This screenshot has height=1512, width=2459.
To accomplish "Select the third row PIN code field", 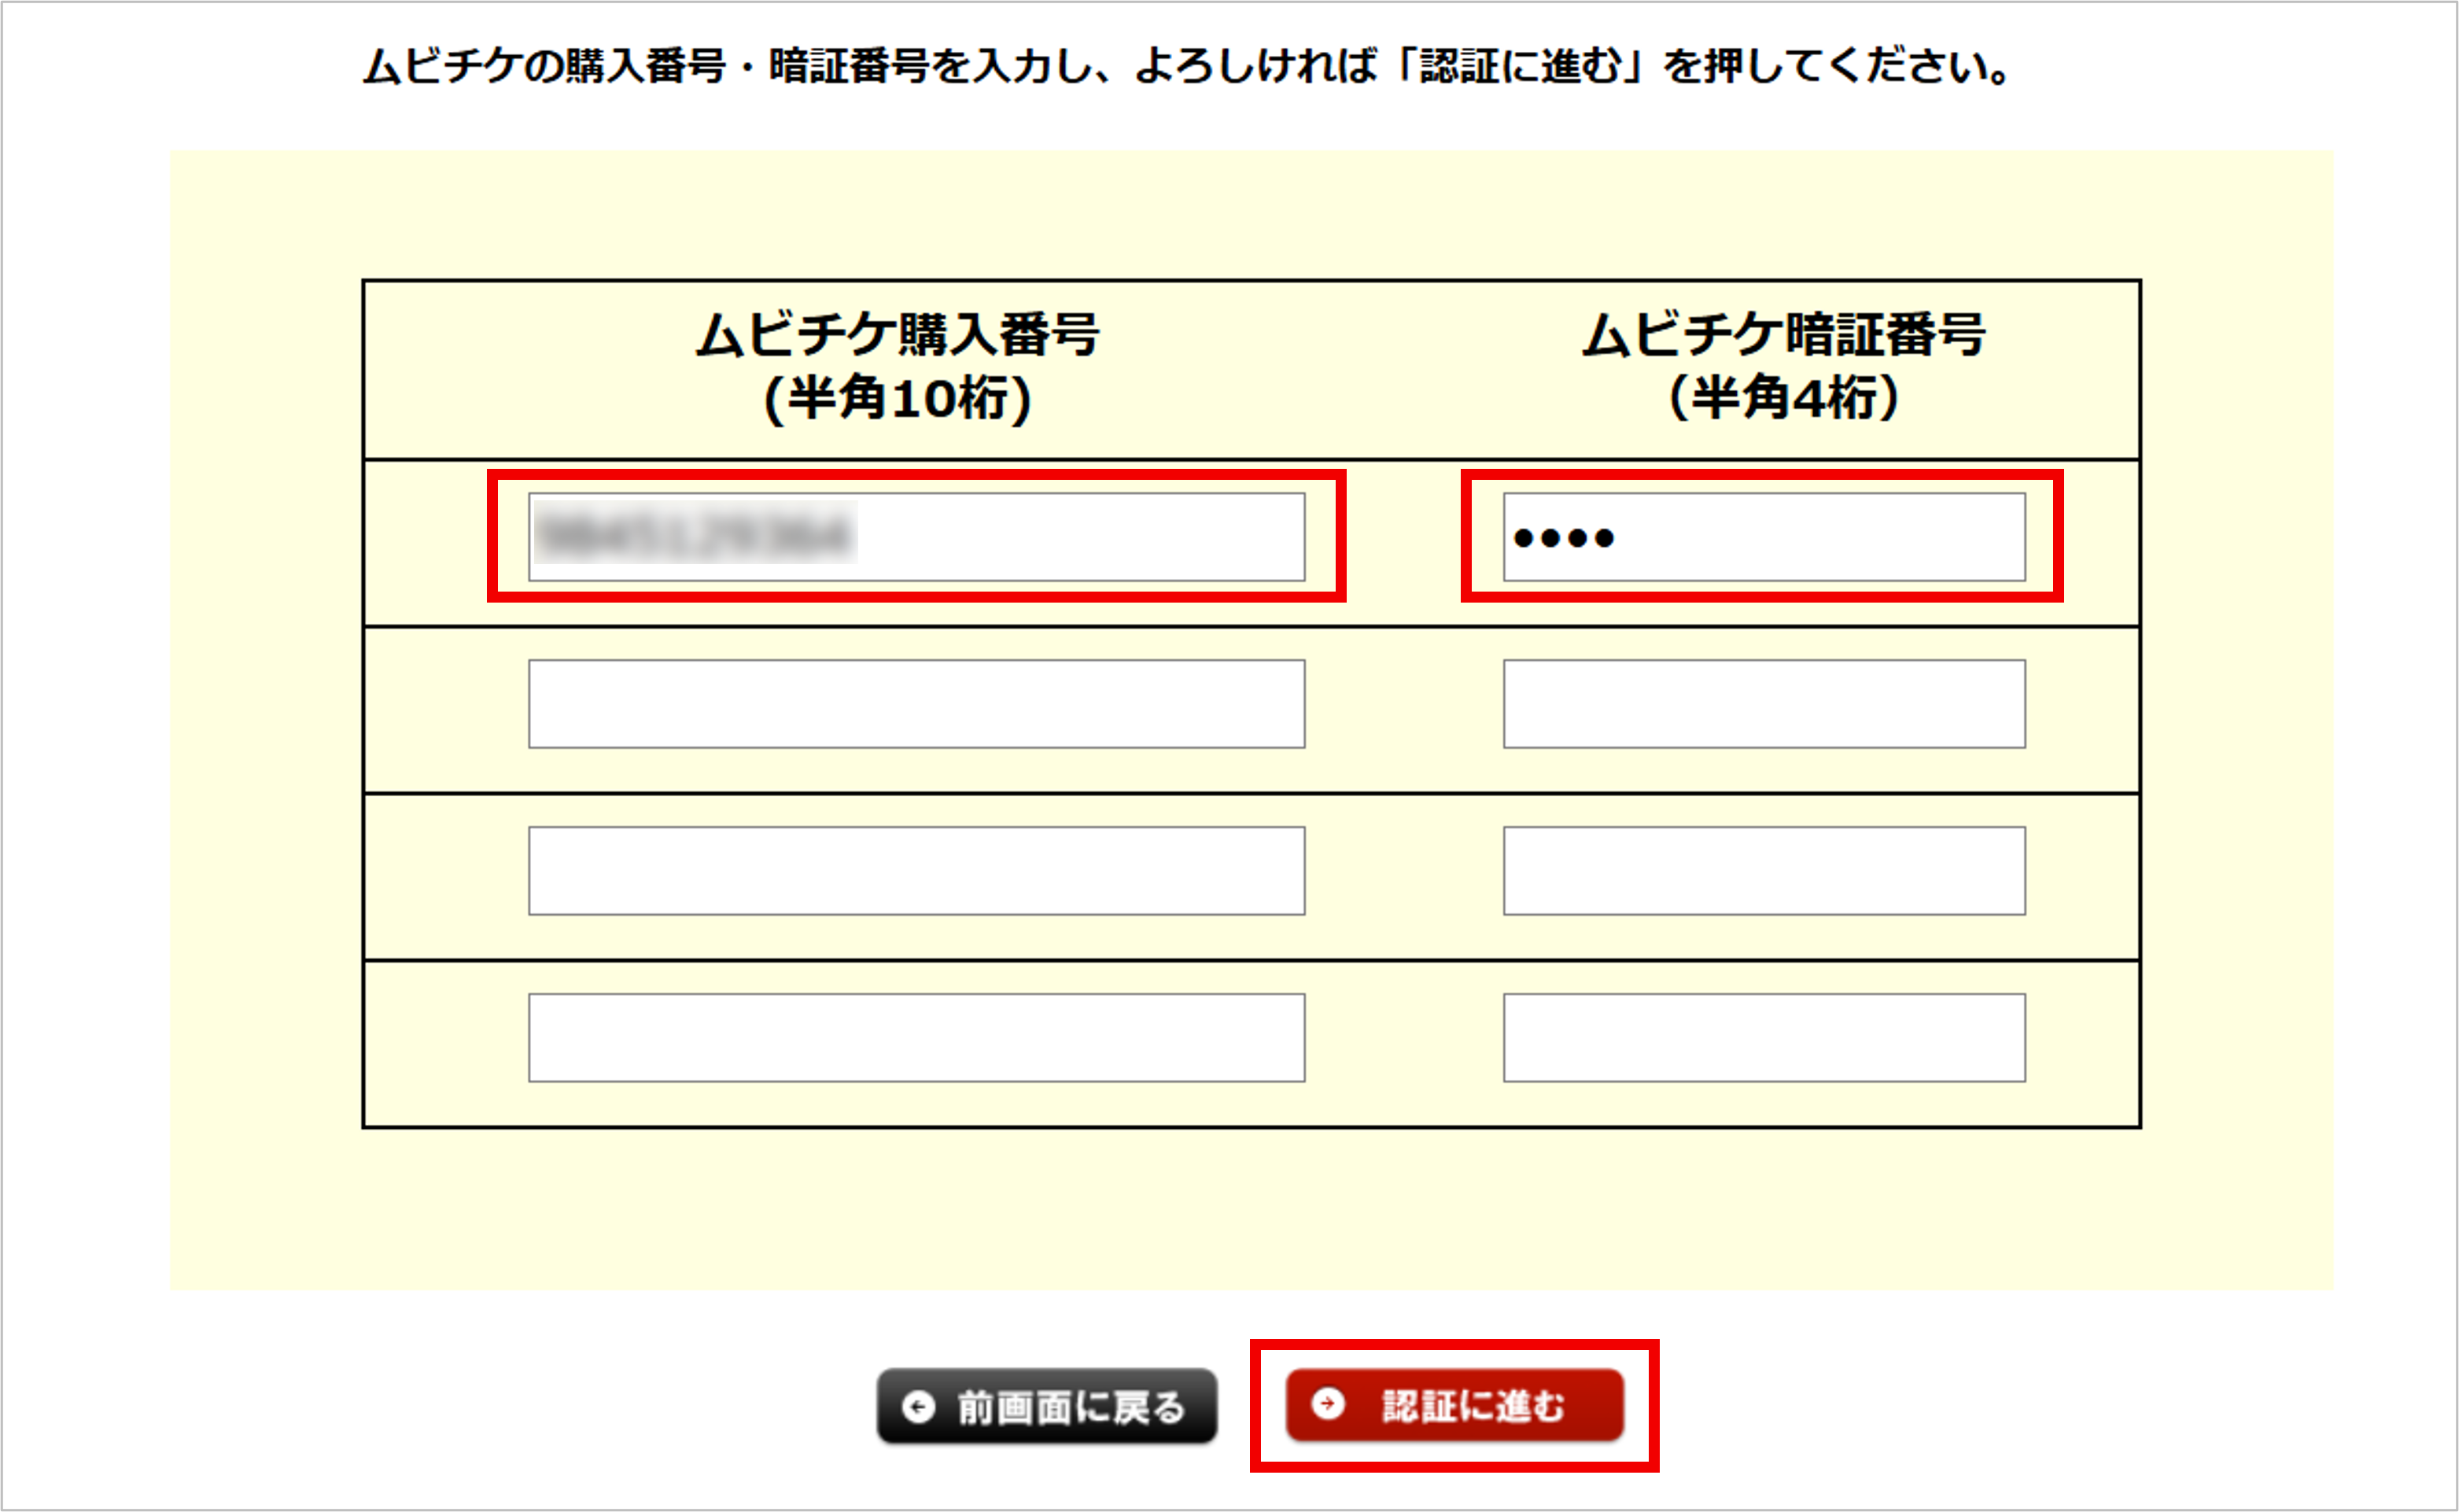I will (x=1764, y=871).
